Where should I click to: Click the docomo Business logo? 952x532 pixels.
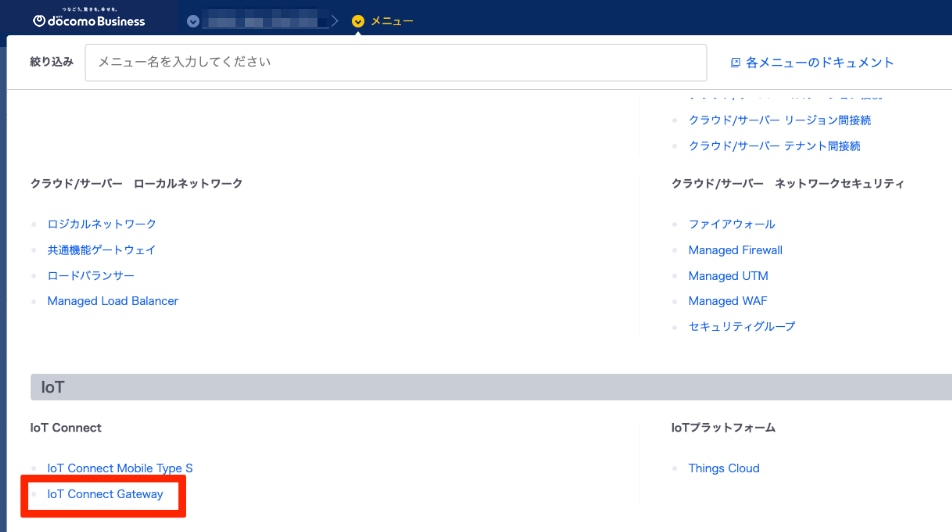89,18
